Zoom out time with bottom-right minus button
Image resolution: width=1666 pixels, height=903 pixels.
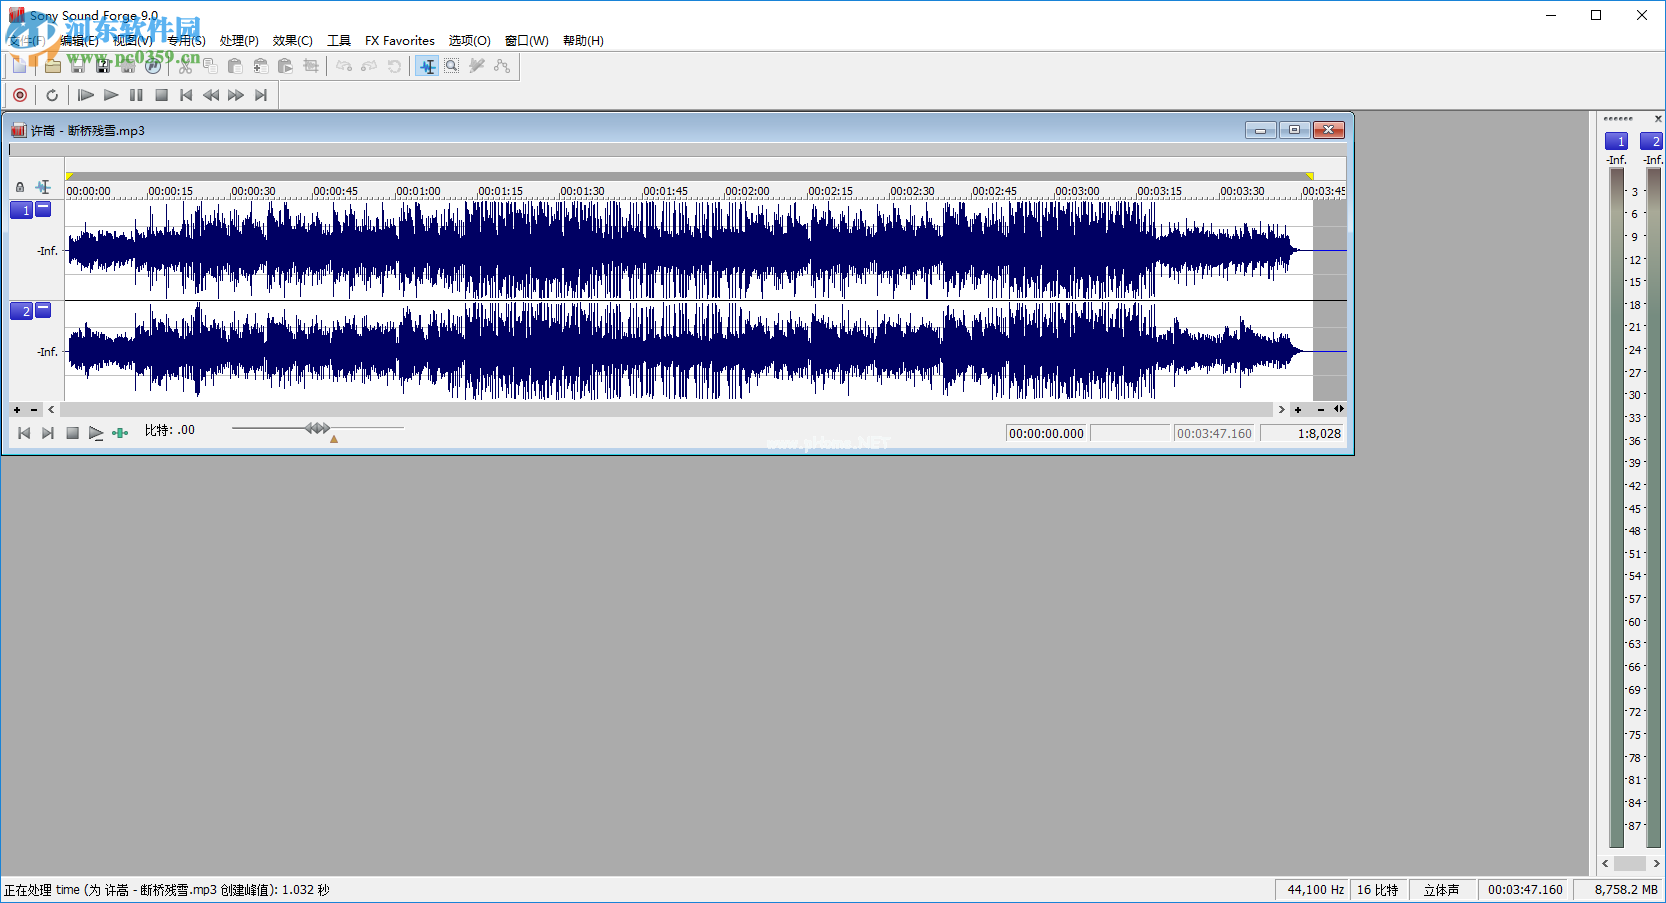(x=1320, y=410)
